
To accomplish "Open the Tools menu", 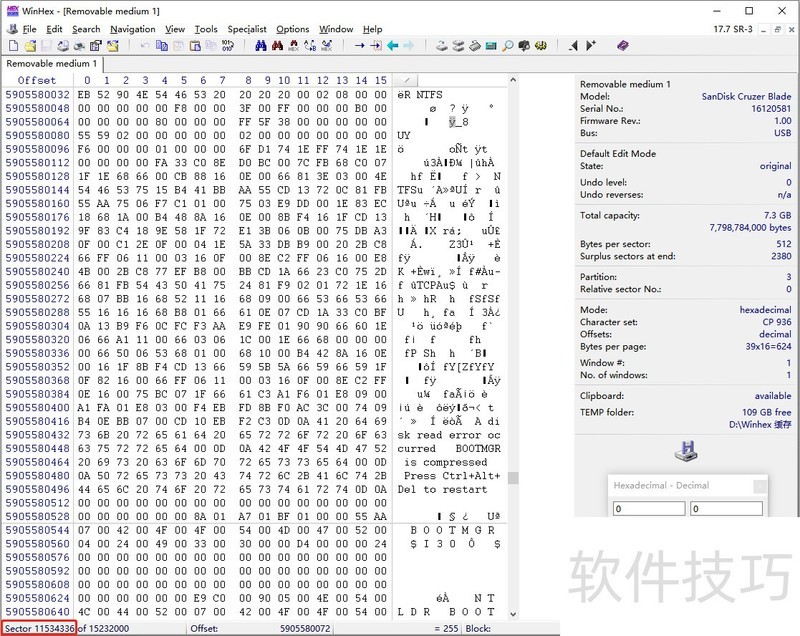I will (206, 29).
